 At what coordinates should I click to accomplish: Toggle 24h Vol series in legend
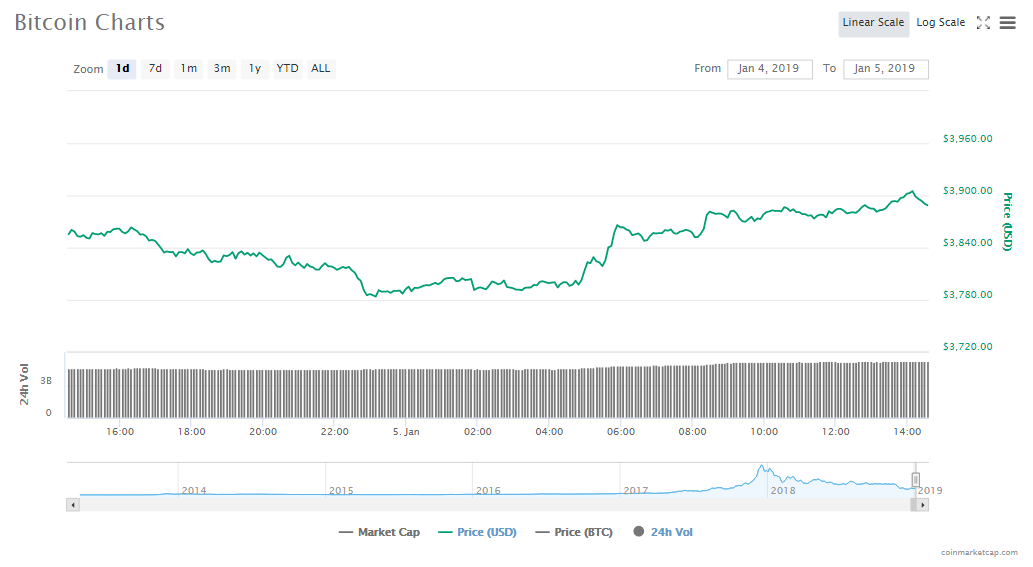(x=663, y=532)
